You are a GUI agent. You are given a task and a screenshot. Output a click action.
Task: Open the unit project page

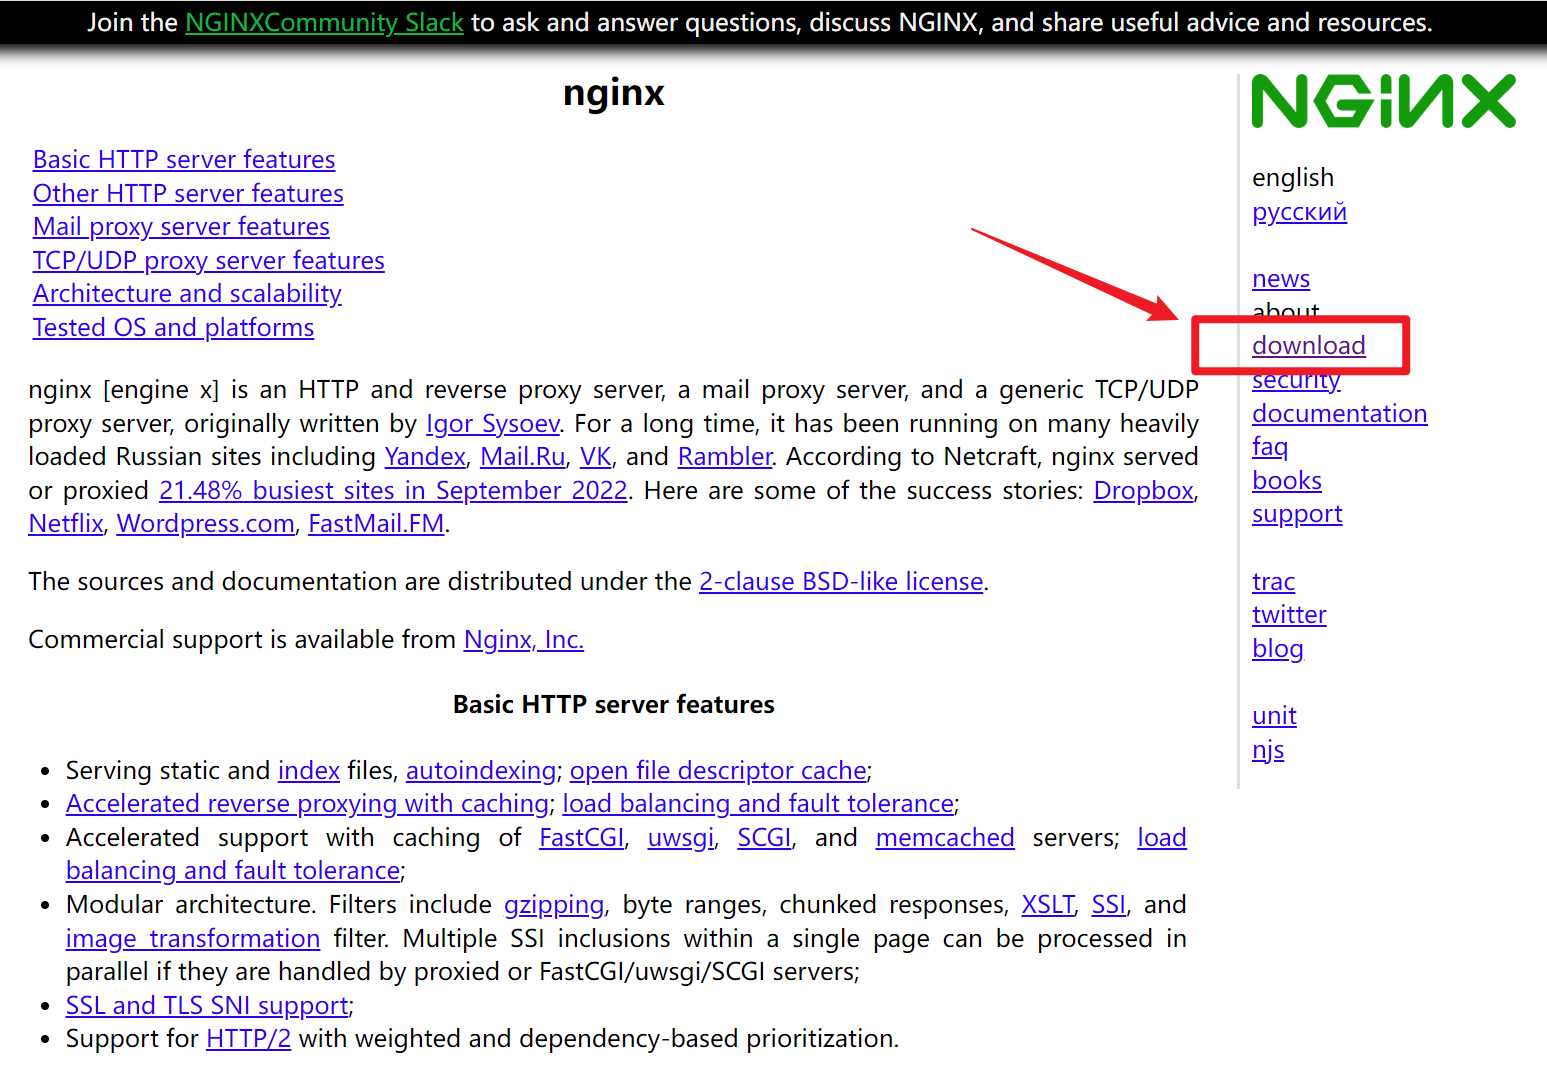point(1273,715)
